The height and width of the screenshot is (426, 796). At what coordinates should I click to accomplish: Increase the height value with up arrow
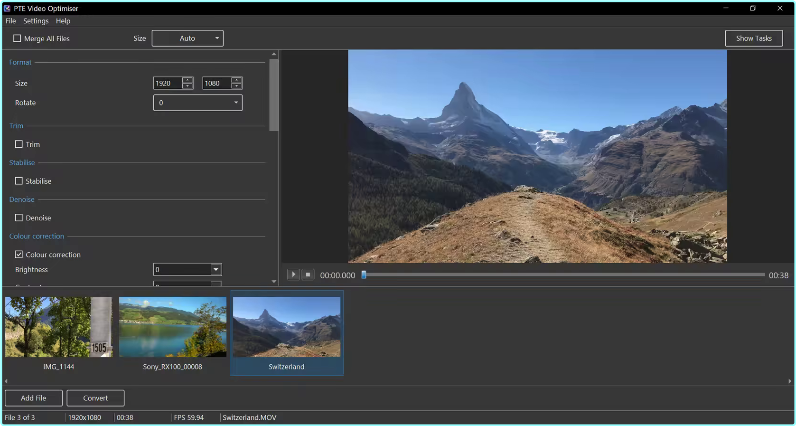pyautogui.click(x=237, y=80)
